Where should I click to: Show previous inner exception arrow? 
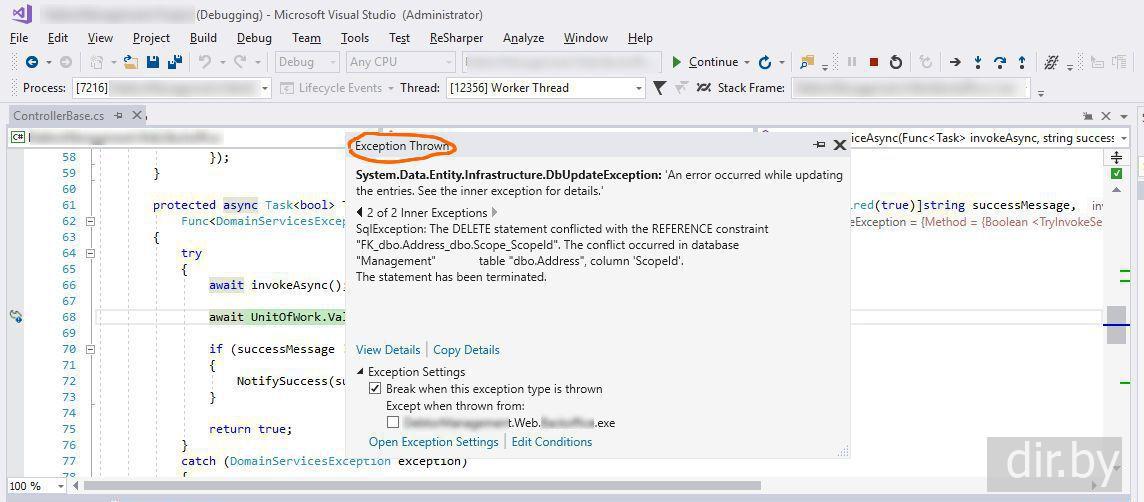[x=360, y=213]
